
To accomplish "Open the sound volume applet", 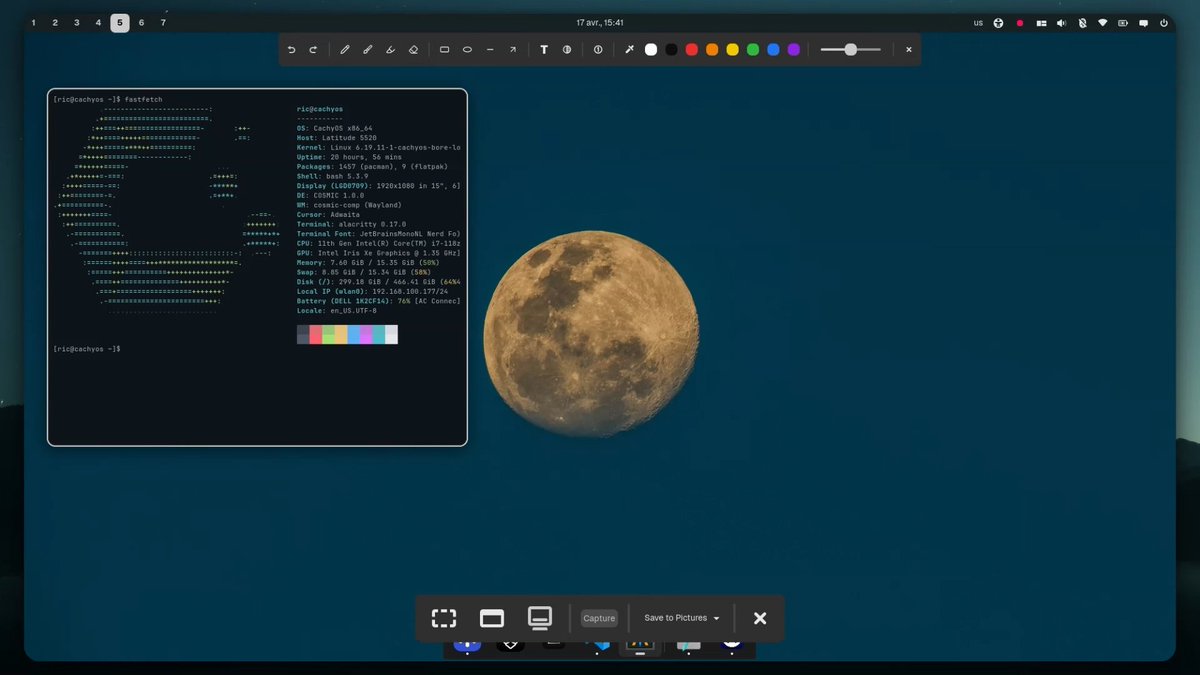I will click(x=1061, y=22).
